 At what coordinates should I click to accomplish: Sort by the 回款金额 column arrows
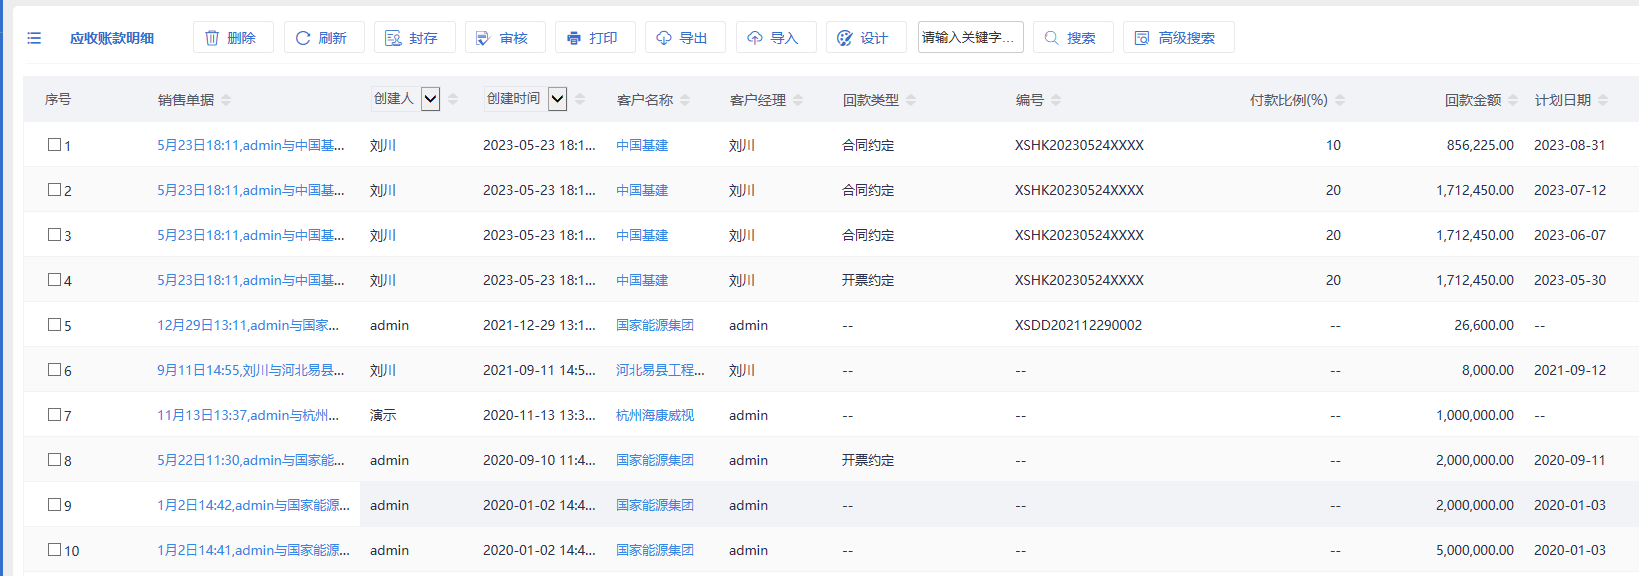pos(1513,100)
